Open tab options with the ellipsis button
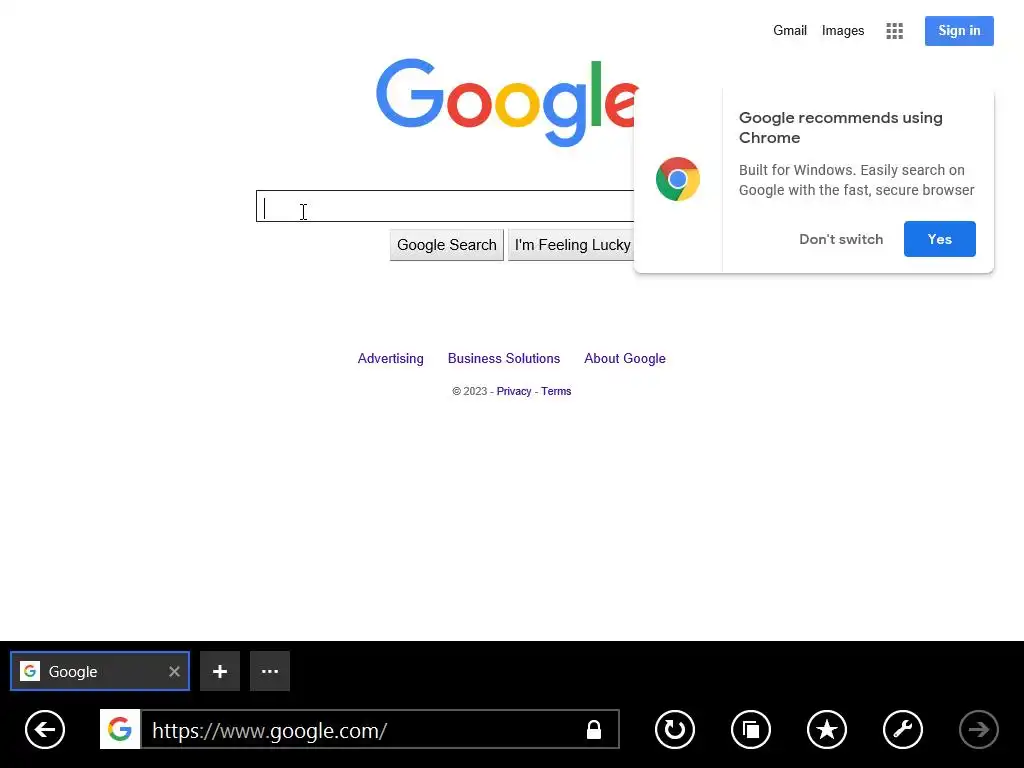This screenshot has width=1024, height=768. click(x=270, y=671)
